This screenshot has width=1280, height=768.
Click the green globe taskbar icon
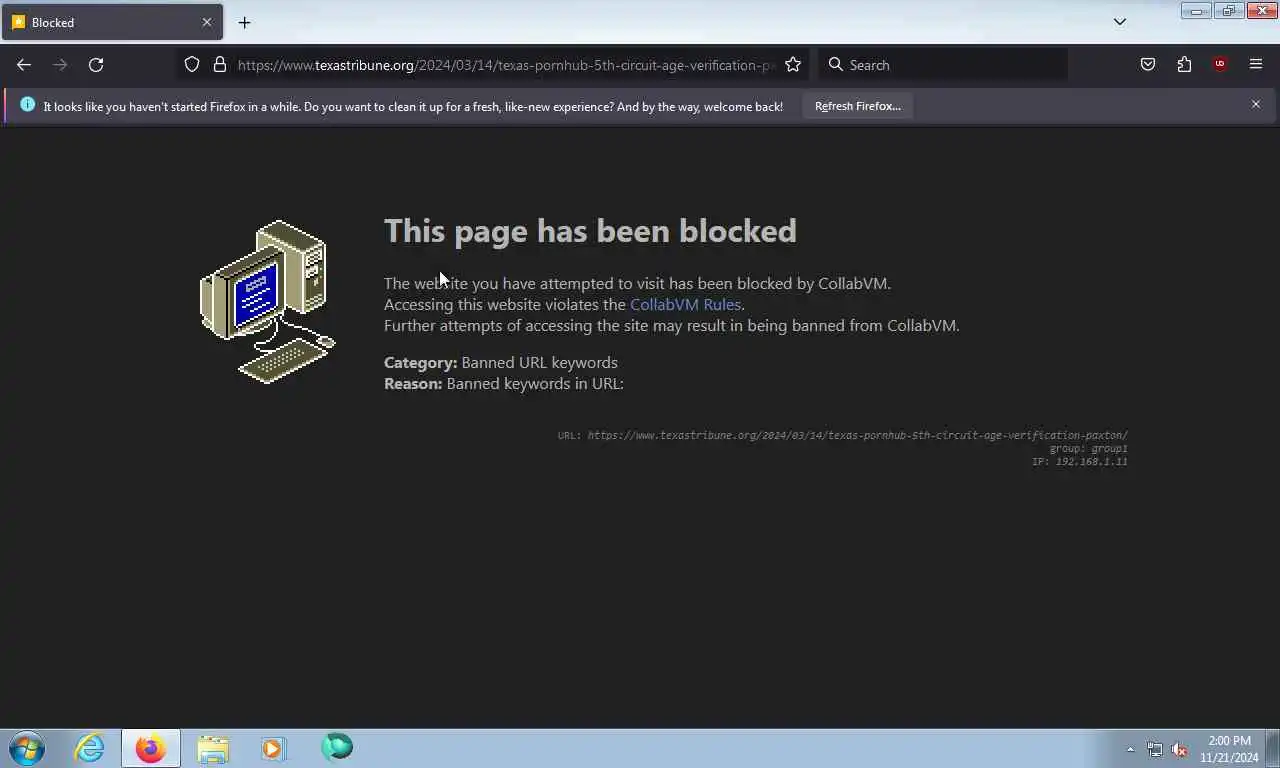click(337, 747)
